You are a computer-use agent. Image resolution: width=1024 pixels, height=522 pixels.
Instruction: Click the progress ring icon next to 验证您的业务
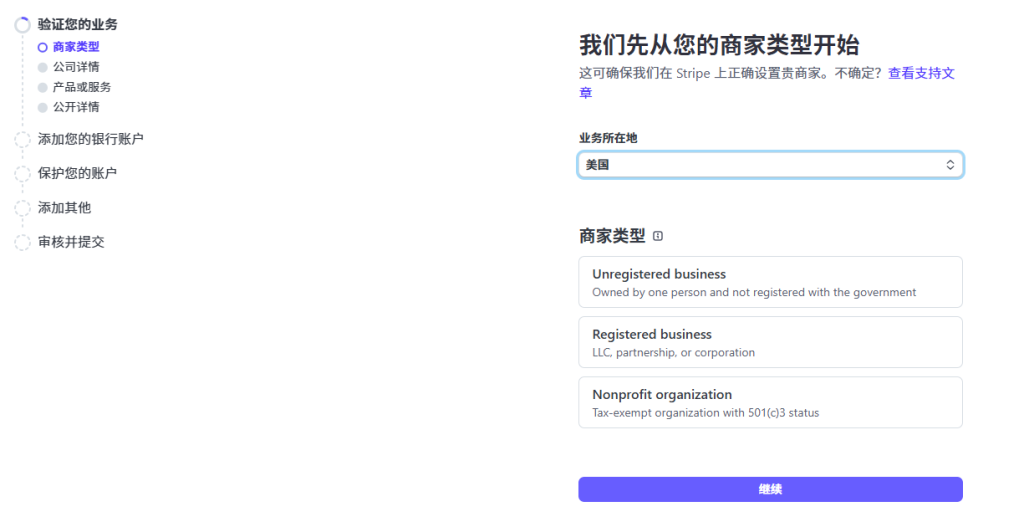pos(22,25)
